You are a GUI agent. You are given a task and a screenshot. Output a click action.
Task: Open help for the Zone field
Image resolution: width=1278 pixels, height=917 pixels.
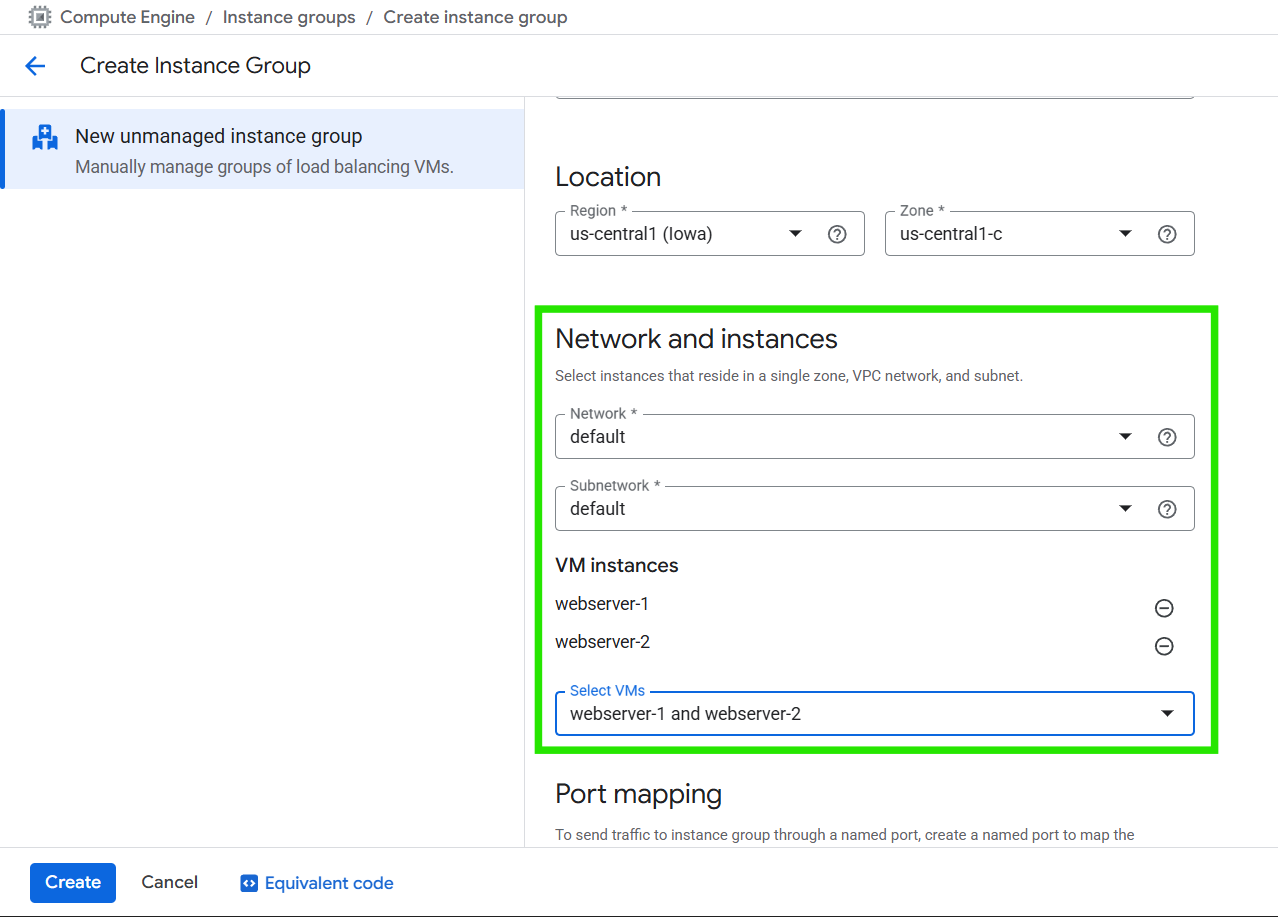pyautogui.click(x=1166, y=234)
